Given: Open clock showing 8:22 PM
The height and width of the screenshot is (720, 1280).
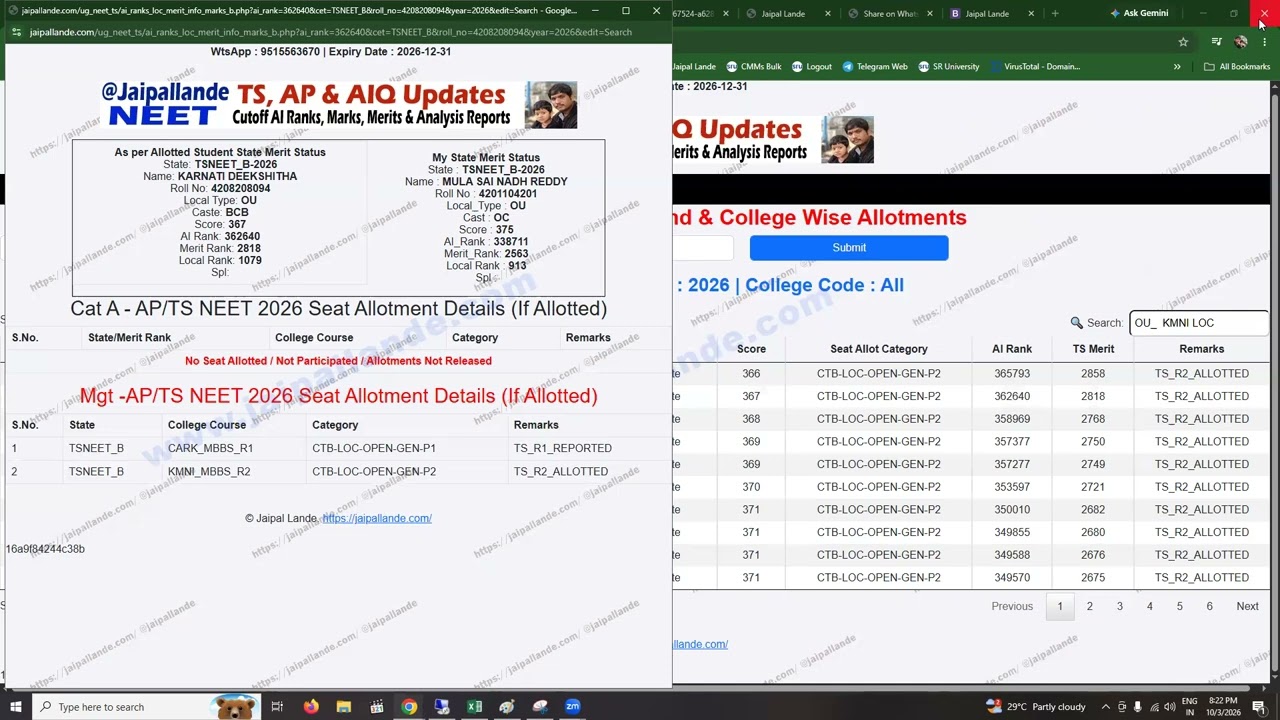Looking at the screenshot, I should [1224, 707].
